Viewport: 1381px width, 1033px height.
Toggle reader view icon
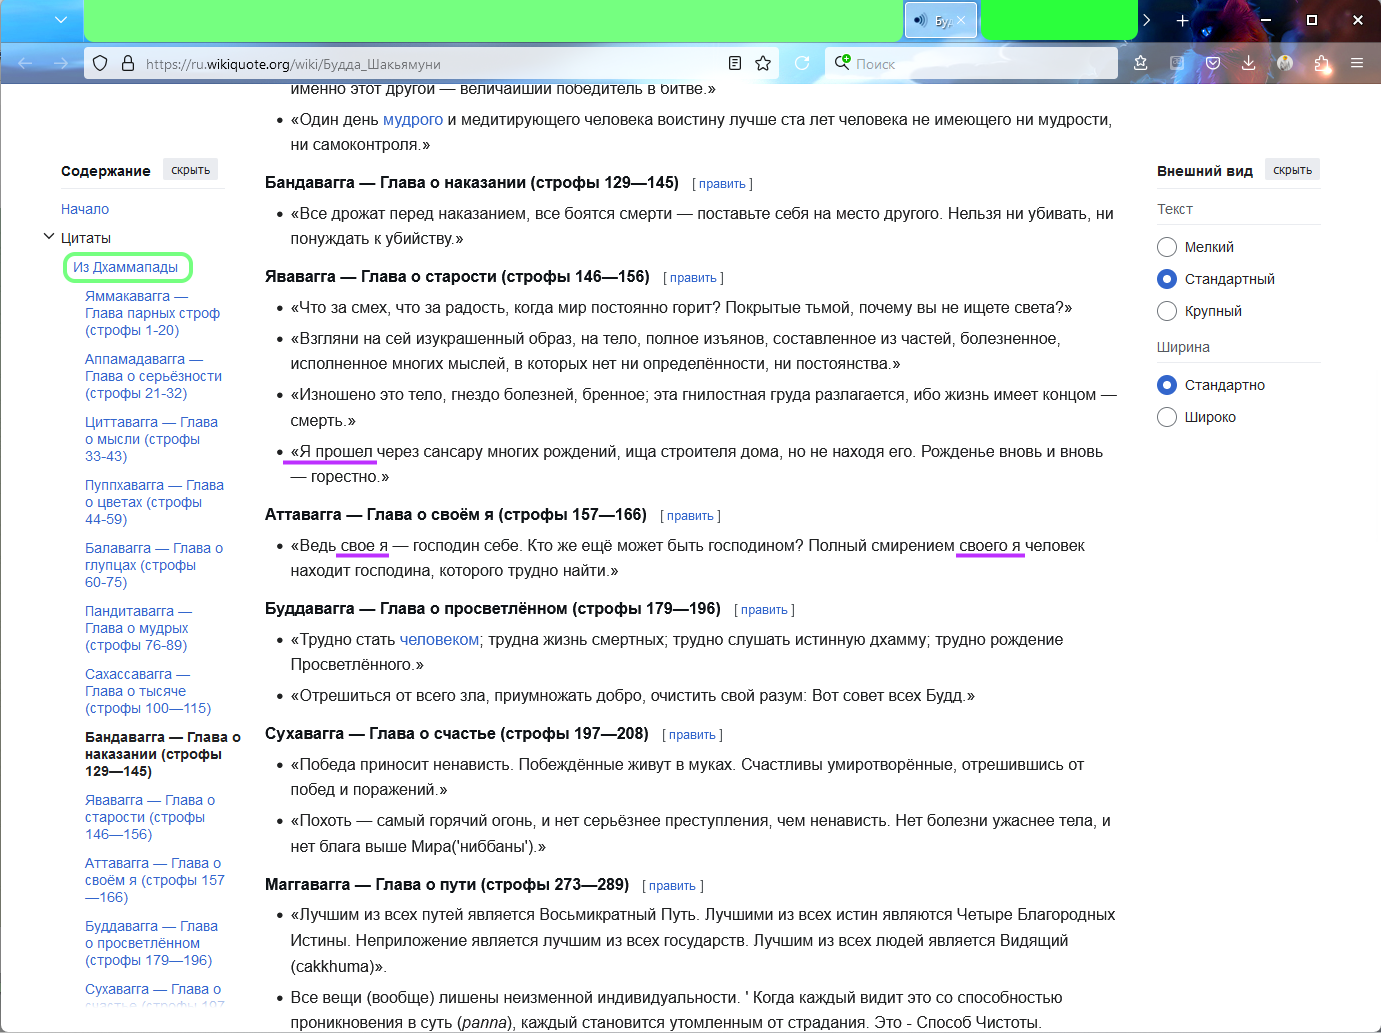click(735, 63)
